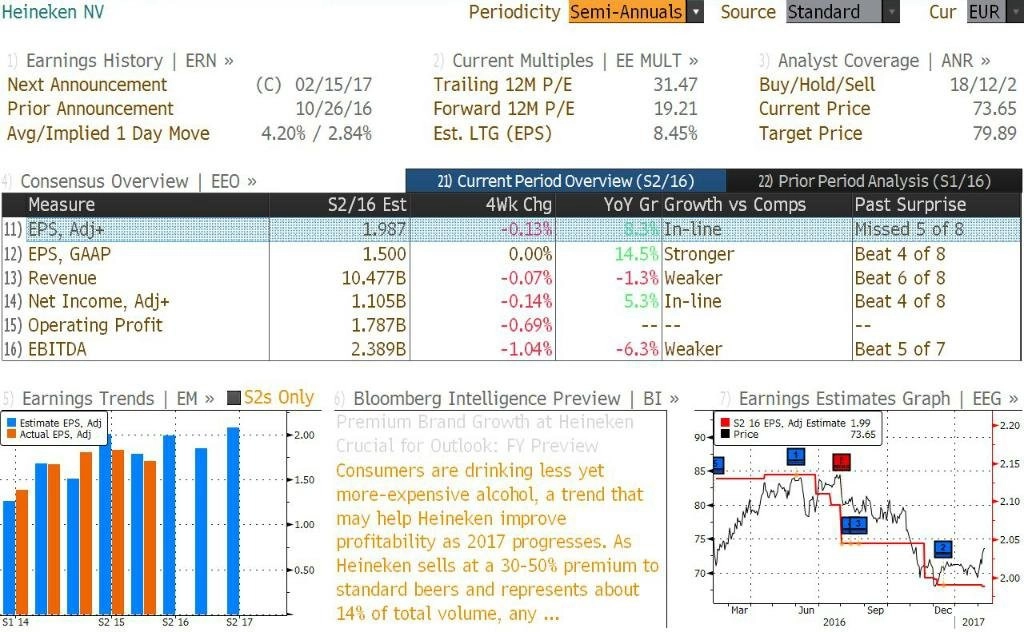Click blue Estimate EPS legend swatch
The height and width of the screenshot is (632, 1024).
point(11,423)
